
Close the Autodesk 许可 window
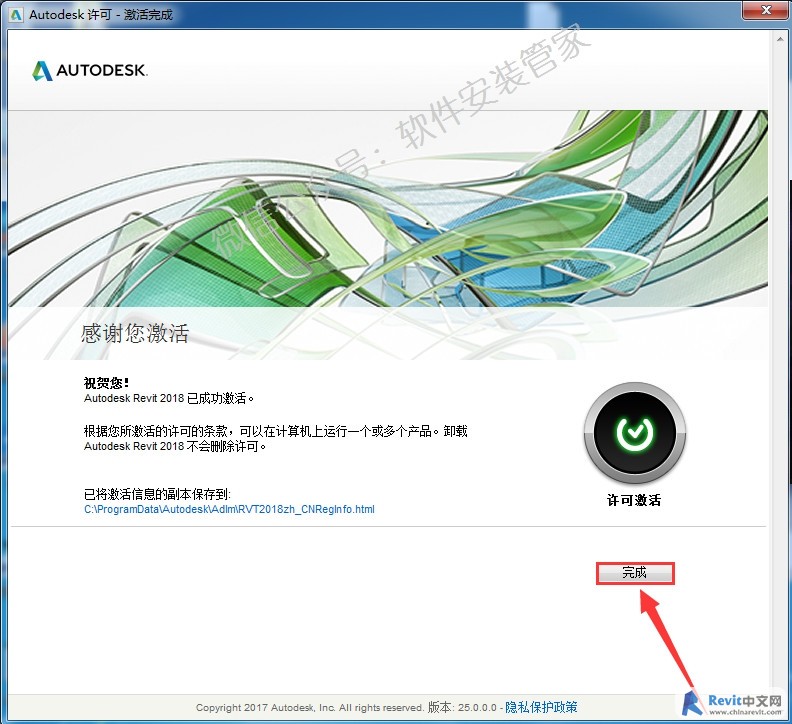coord(766,10)
